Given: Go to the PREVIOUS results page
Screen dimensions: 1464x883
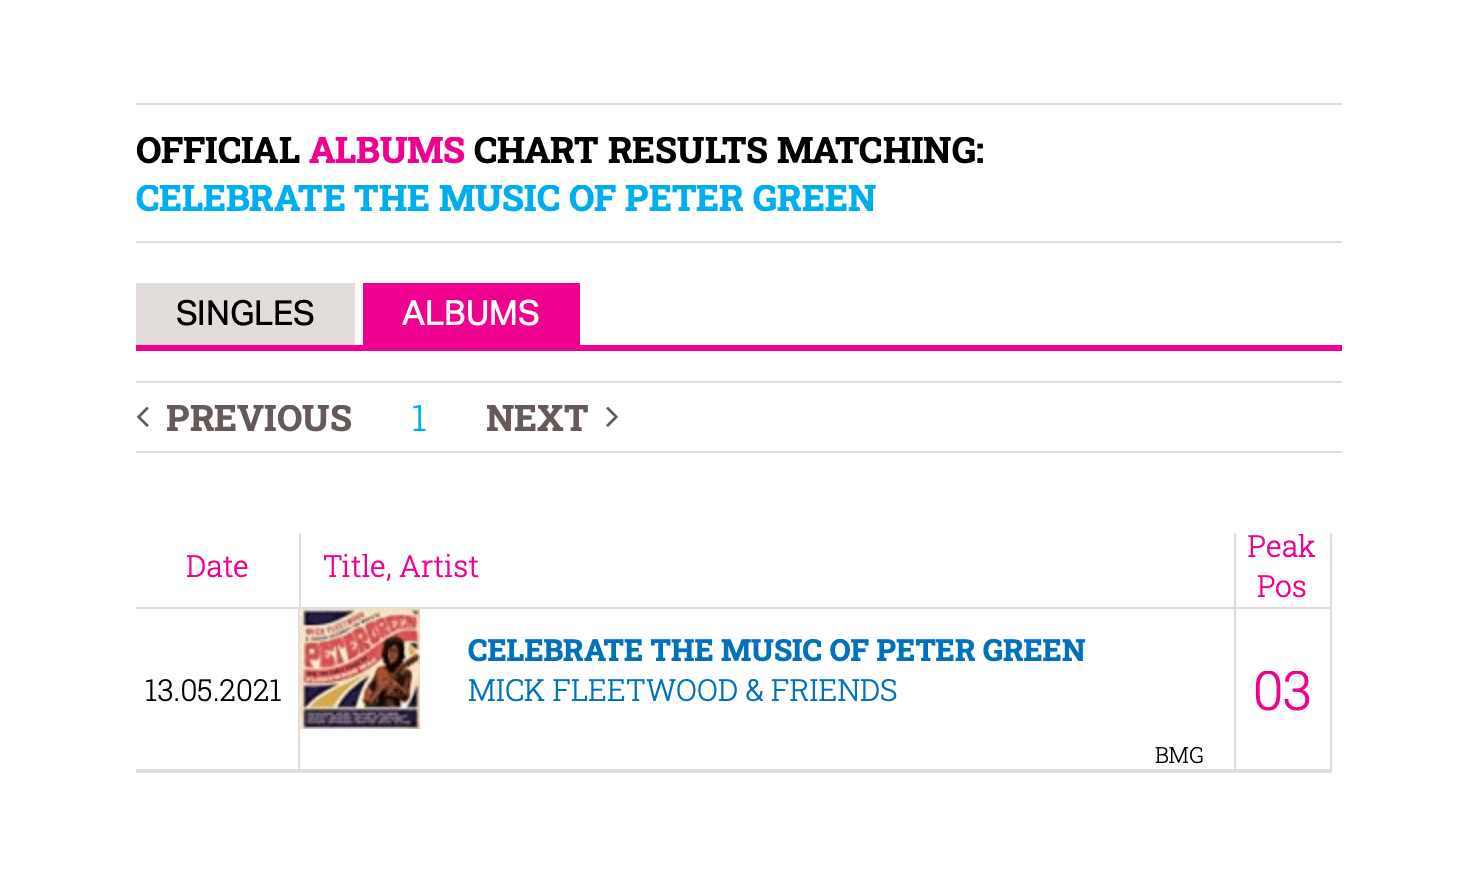Looking at the screenshot, I should (259, 418).
